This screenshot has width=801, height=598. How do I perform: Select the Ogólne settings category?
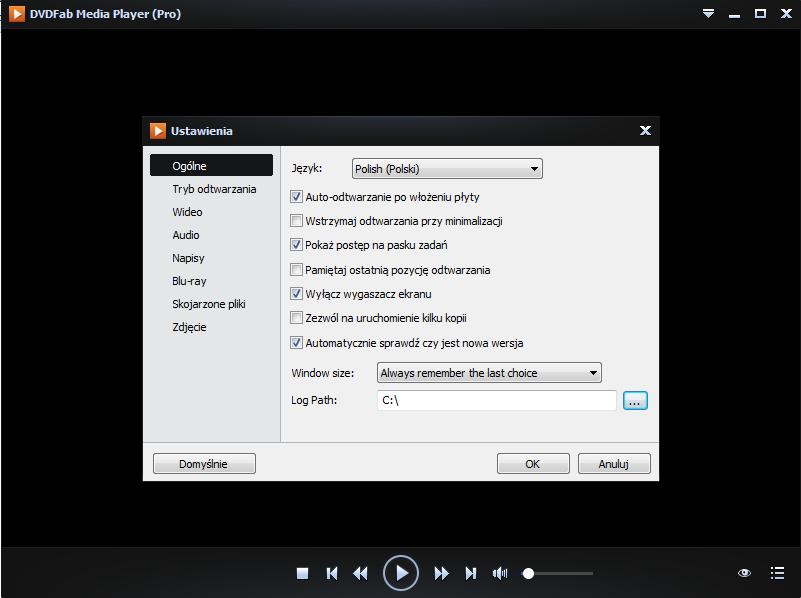pyautogui.click(x=211, y=165)
